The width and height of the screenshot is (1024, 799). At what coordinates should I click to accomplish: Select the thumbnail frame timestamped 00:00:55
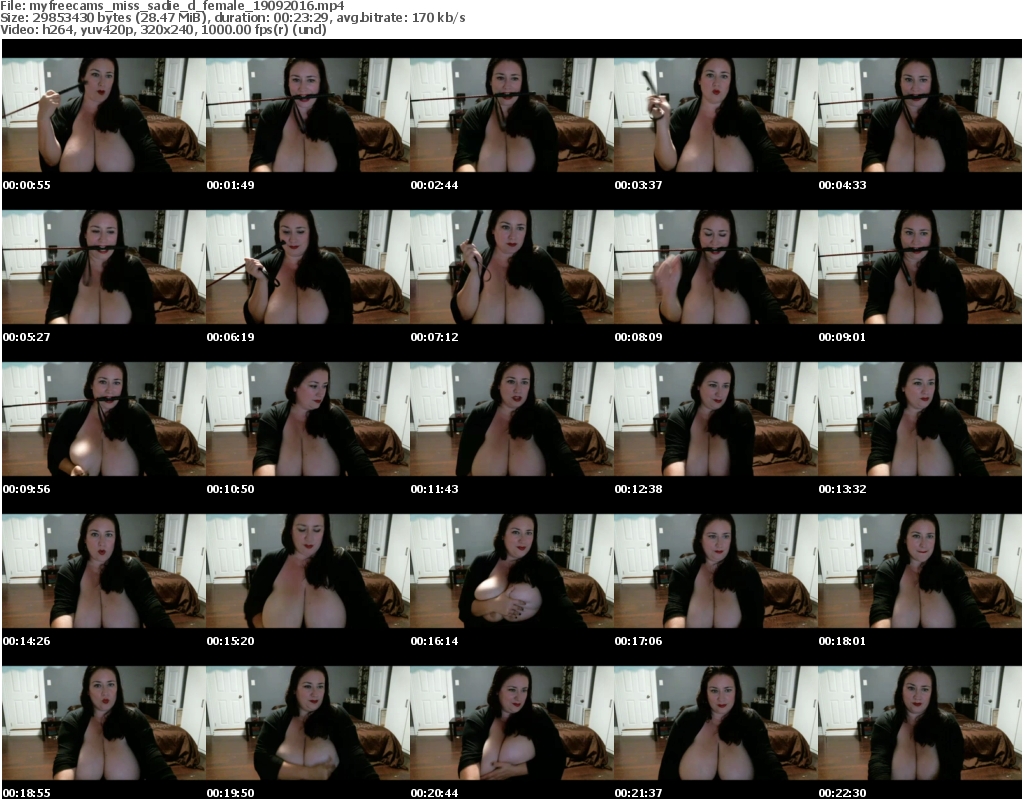(104, 115)
